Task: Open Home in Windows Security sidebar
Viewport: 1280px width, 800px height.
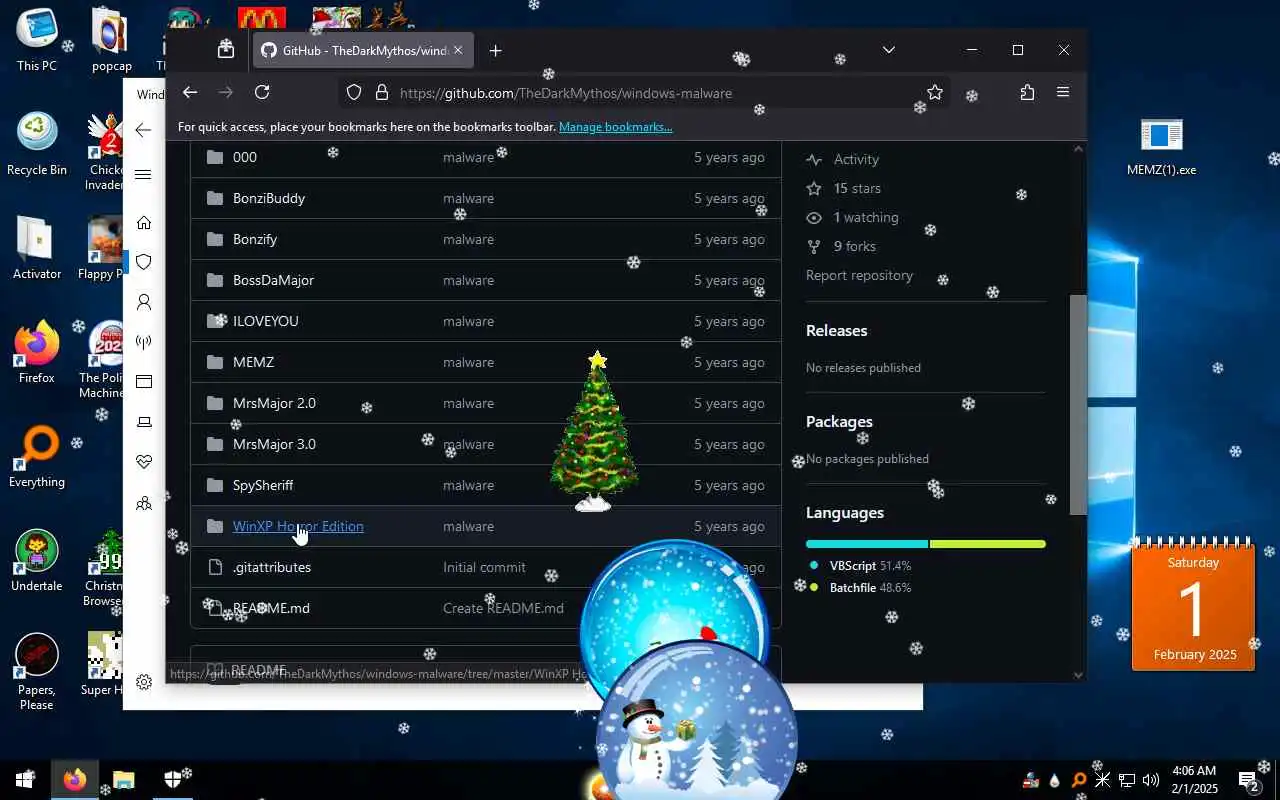Action: (144, 222)
